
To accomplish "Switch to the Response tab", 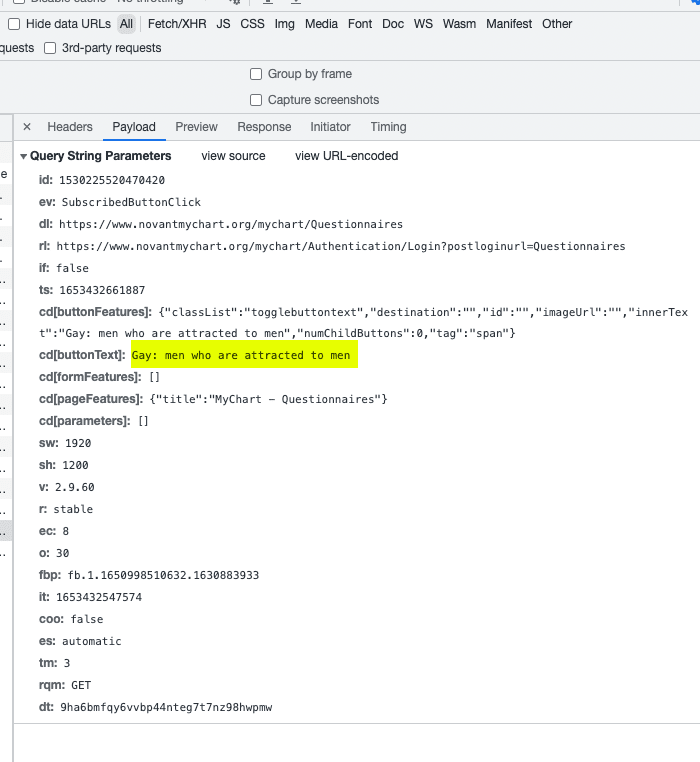I will click(x=264, y=127).
